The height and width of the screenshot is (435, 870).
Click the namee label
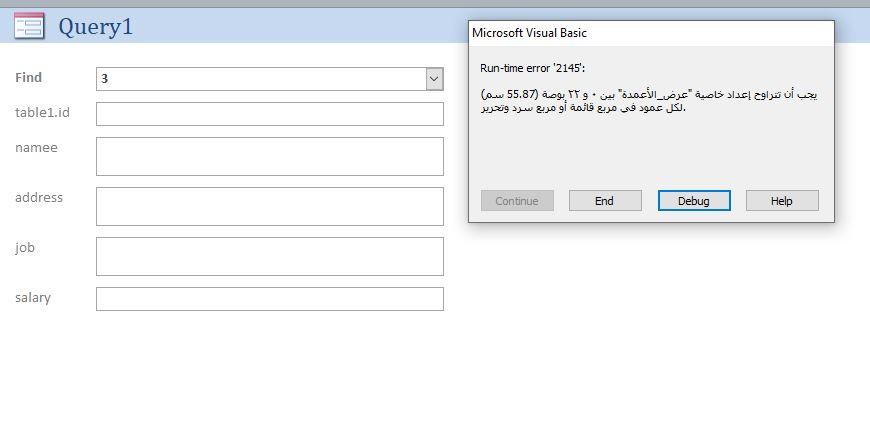pyautogui.click(x=36, y=148)
